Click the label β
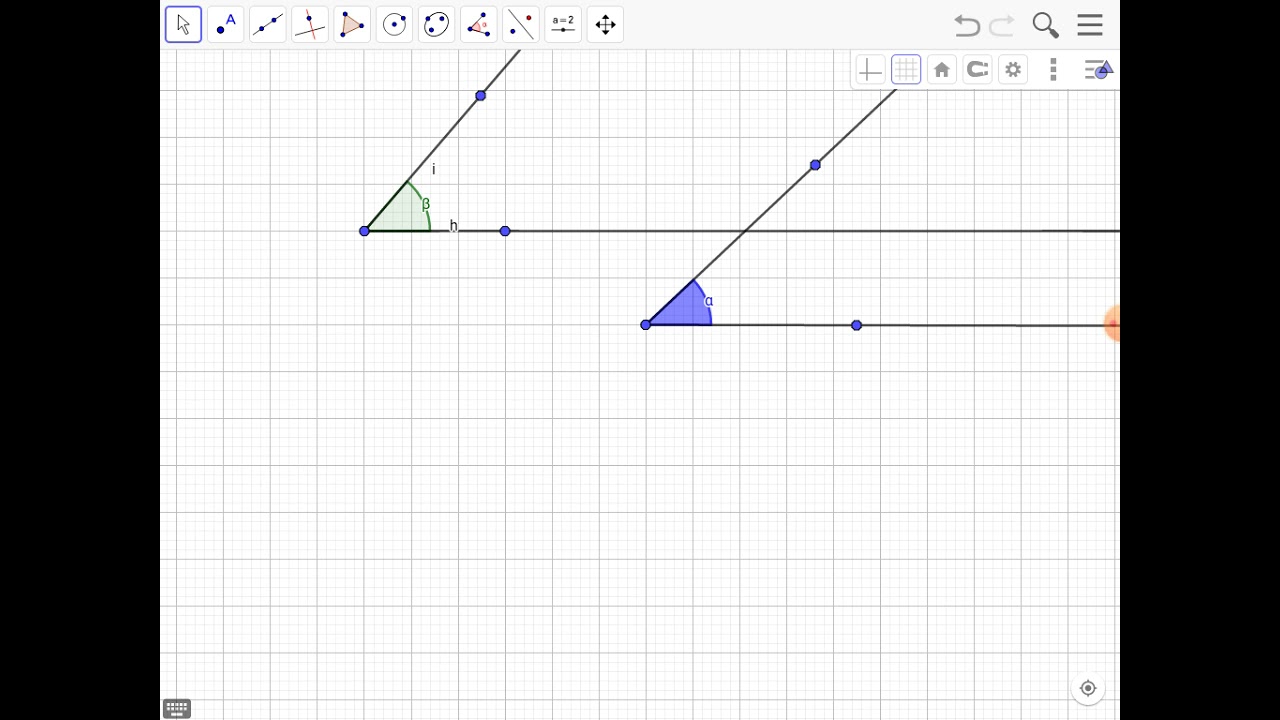1280x720 pixels. pos(426,204)
